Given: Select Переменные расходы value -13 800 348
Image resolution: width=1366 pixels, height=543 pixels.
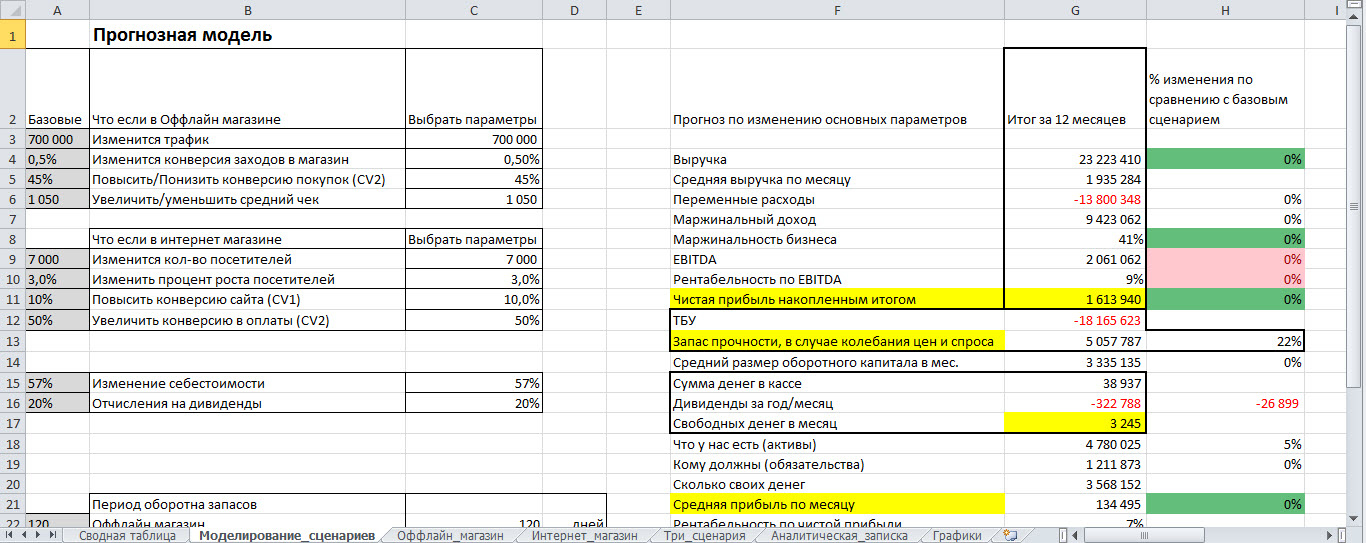Looking at the screenshot, I should [x=1075, y=199].
